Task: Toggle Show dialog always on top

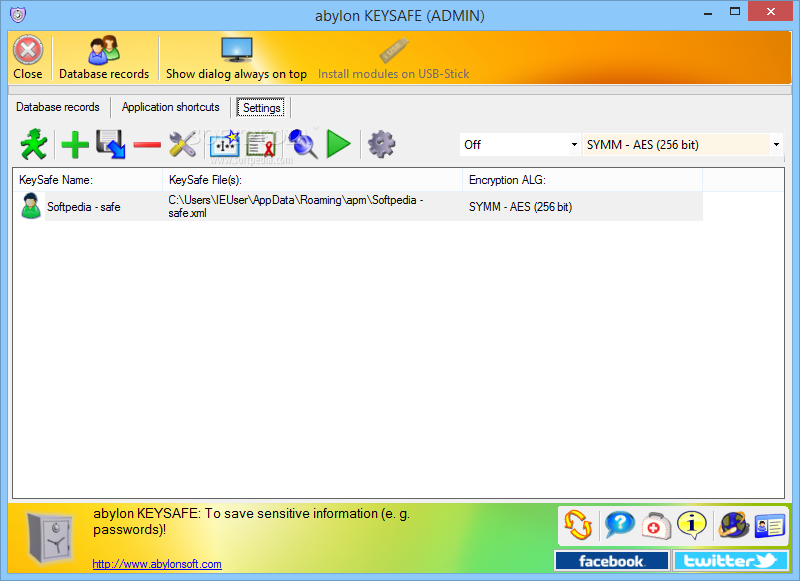Action: click(236, 57)
